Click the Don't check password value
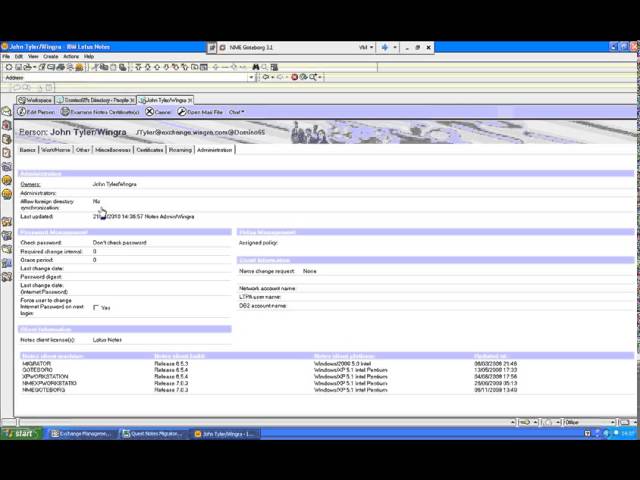Image resolution: width=640 pixels, height=480 pixels. pyautogui.click(x=119, y=242)
